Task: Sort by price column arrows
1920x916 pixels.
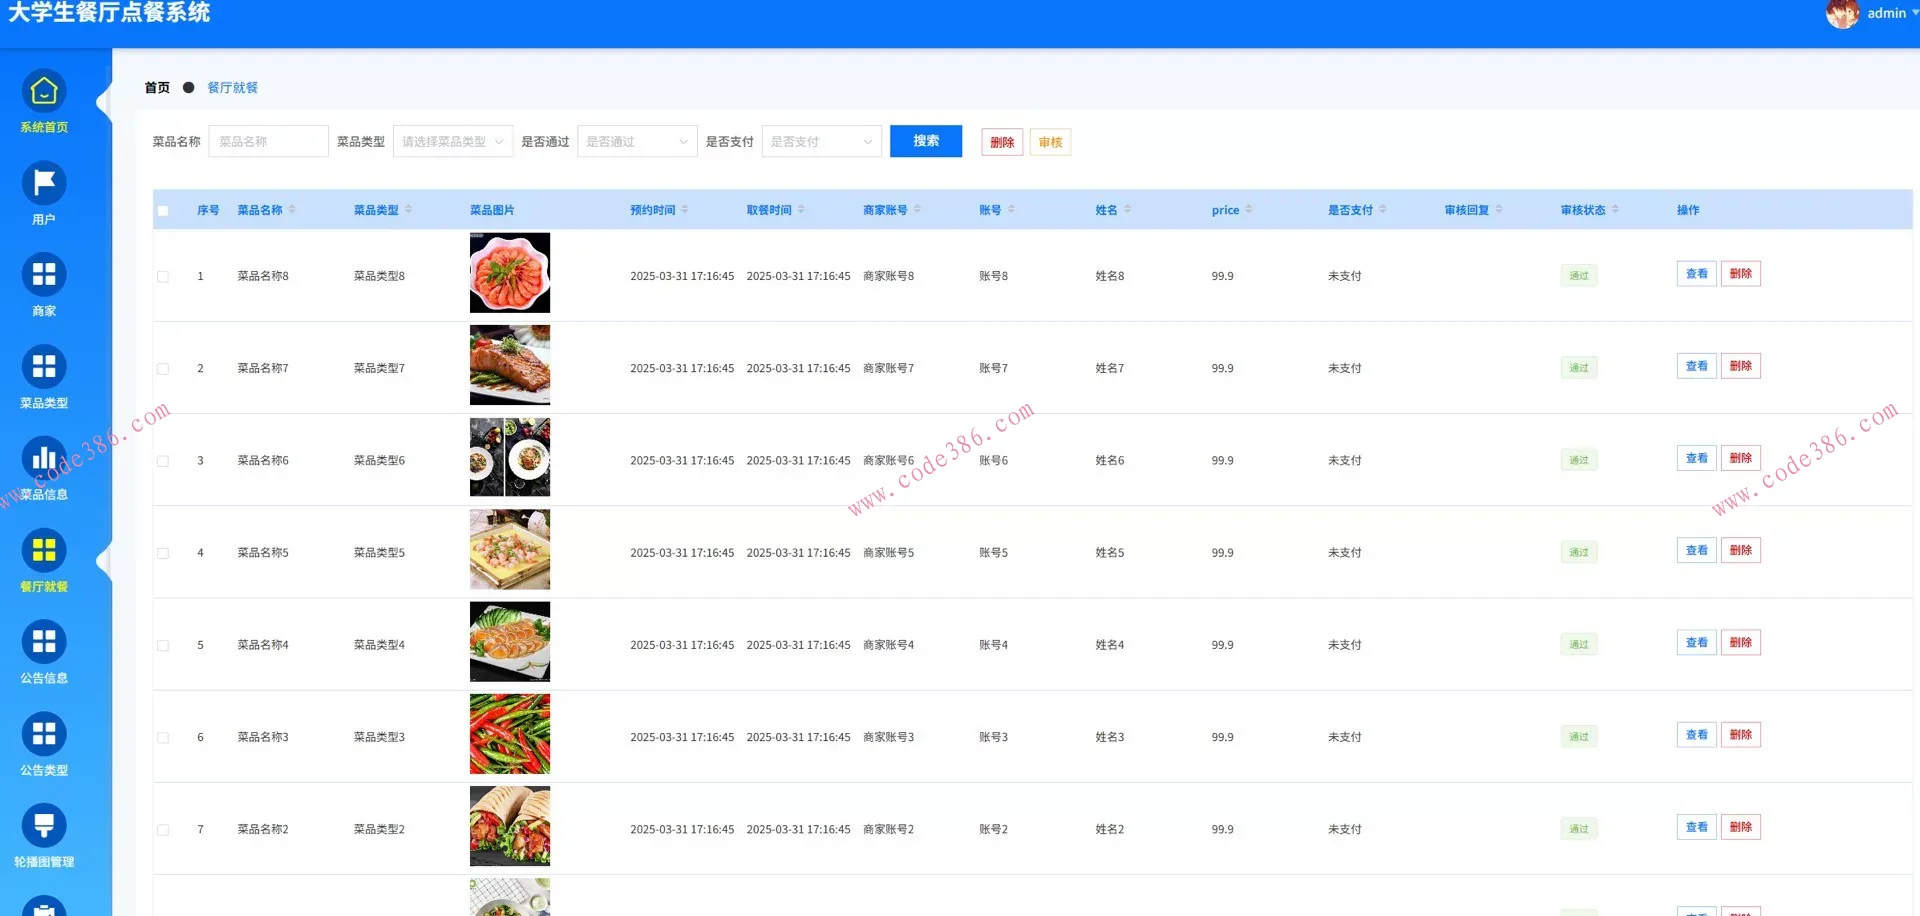Action: click(1248, 210)
